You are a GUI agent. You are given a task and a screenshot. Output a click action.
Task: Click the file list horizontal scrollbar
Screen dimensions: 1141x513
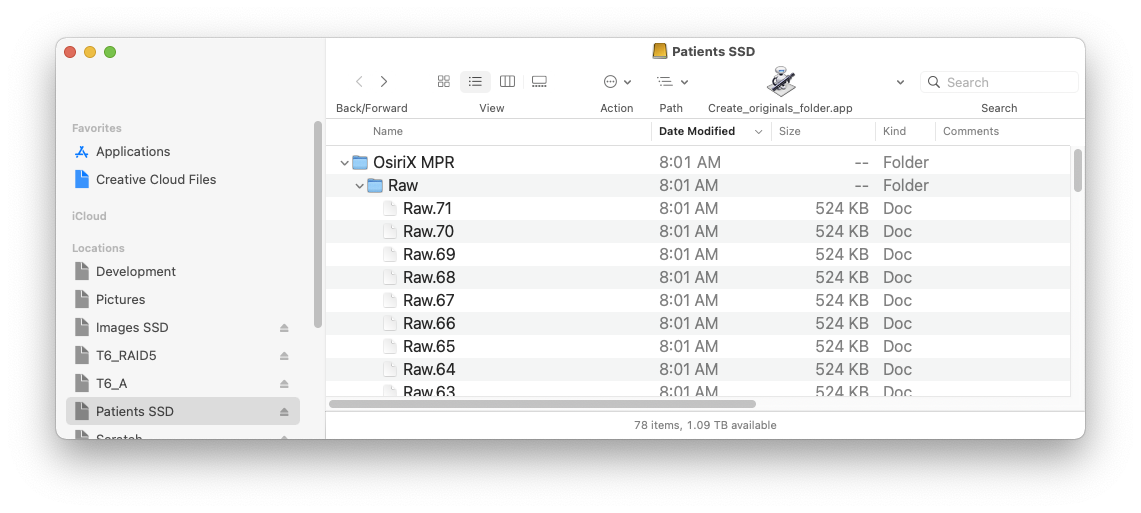542,404
